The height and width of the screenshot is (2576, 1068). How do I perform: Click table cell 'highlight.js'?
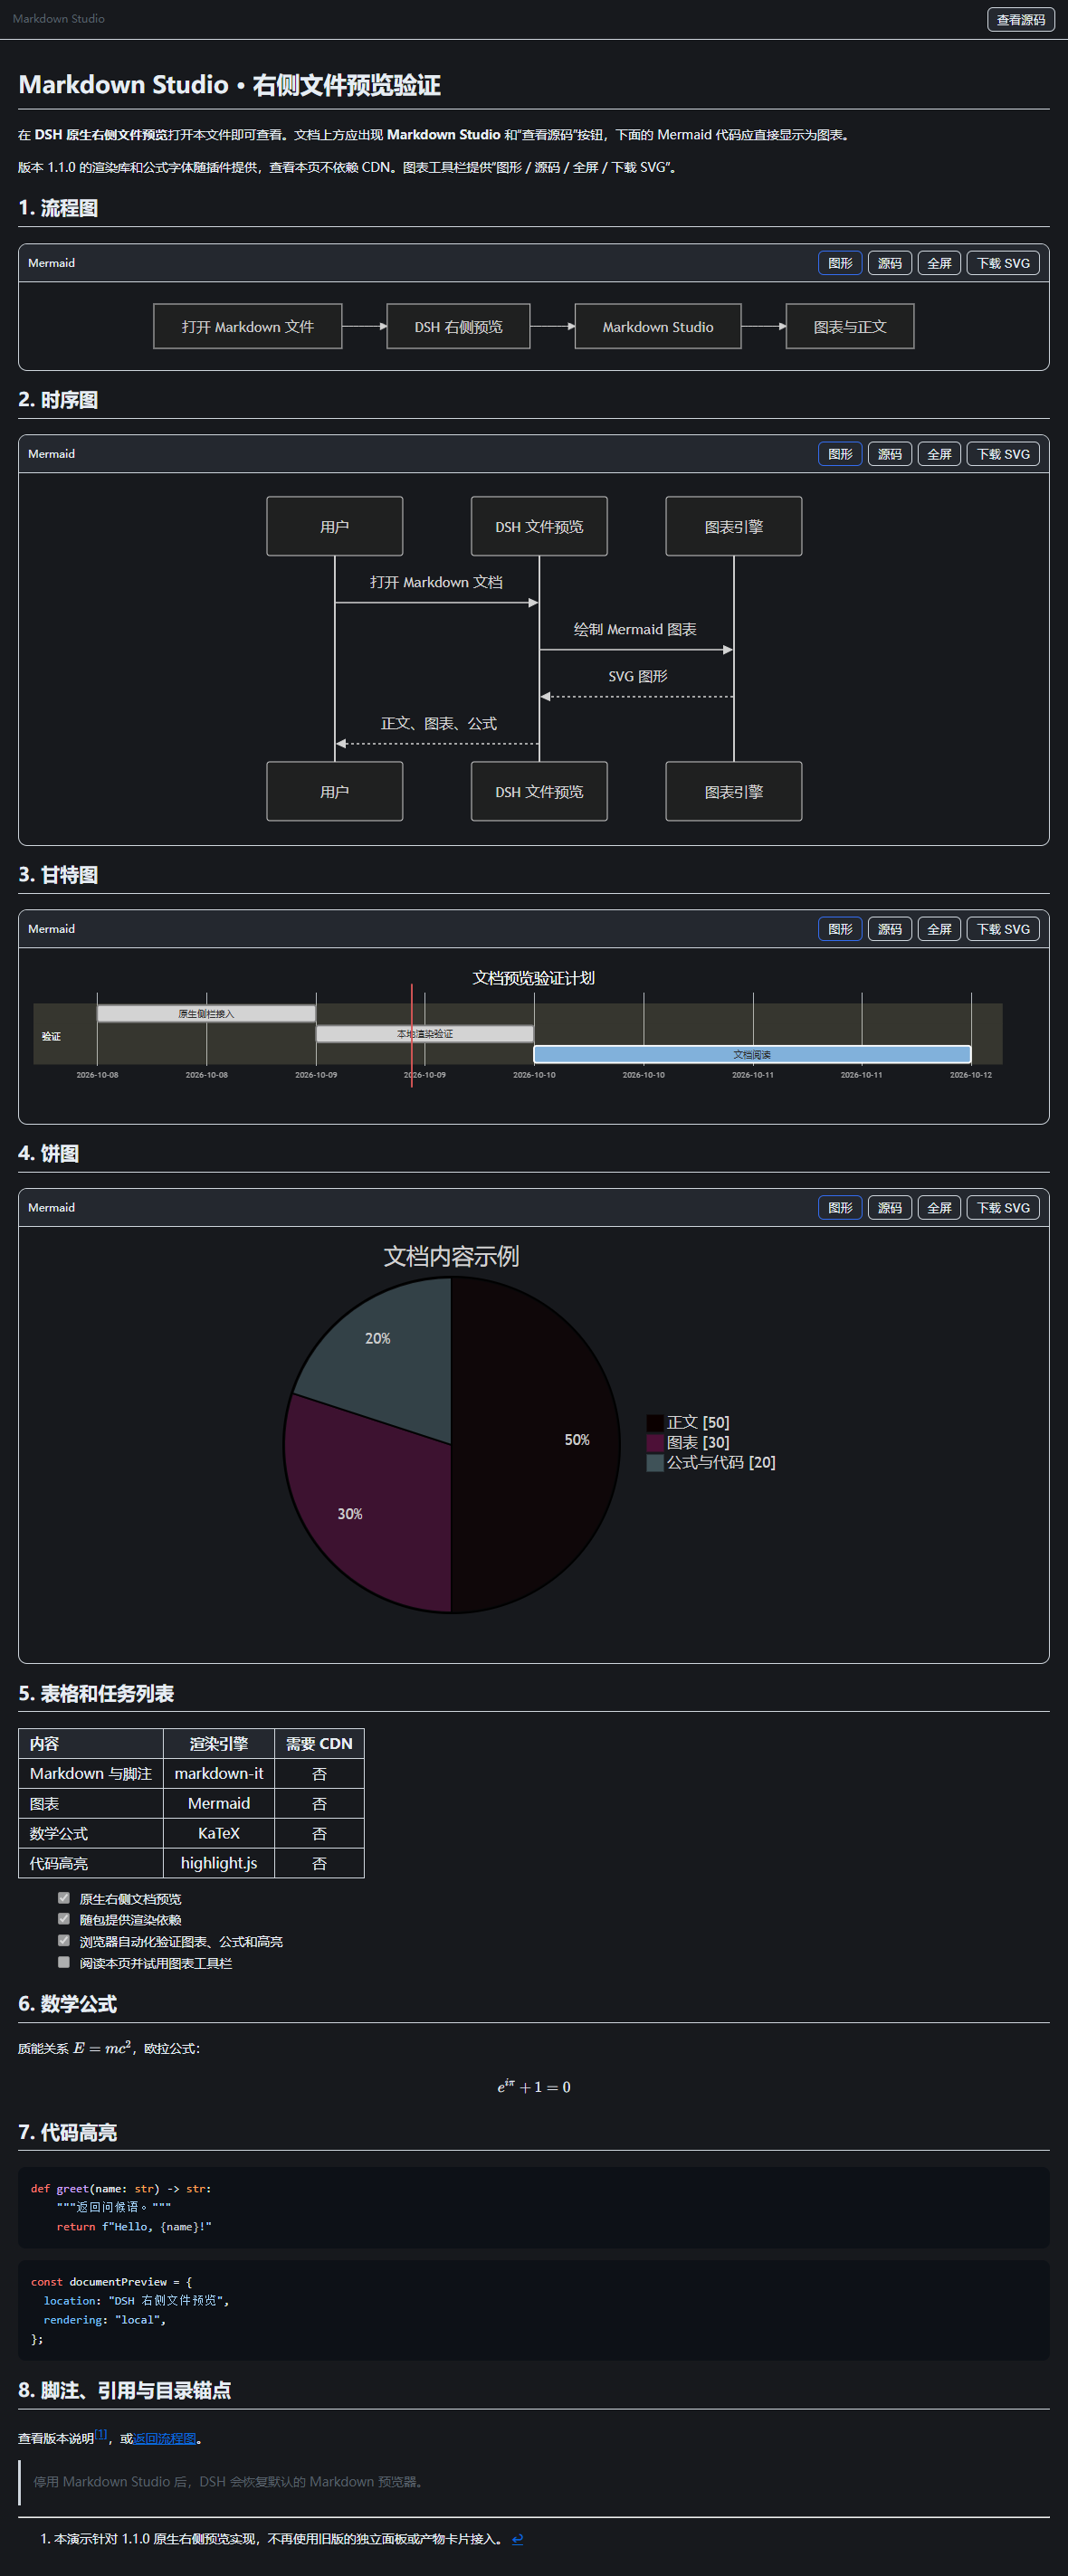219,1863
